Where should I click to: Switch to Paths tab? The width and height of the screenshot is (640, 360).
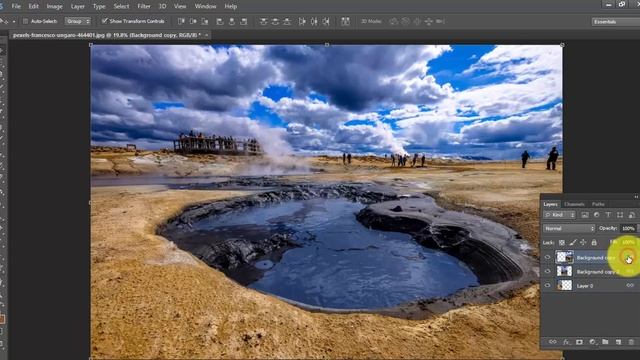click(x=598, y=204)
